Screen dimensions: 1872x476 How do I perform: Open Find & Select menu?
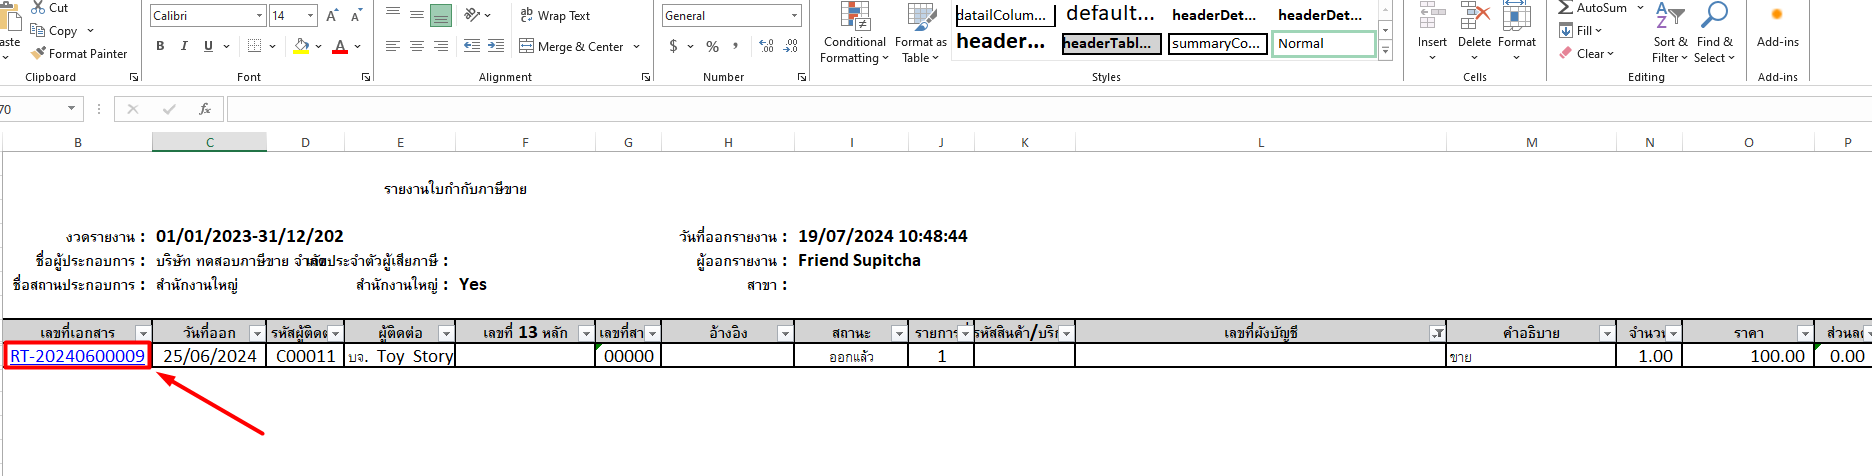1714,33
